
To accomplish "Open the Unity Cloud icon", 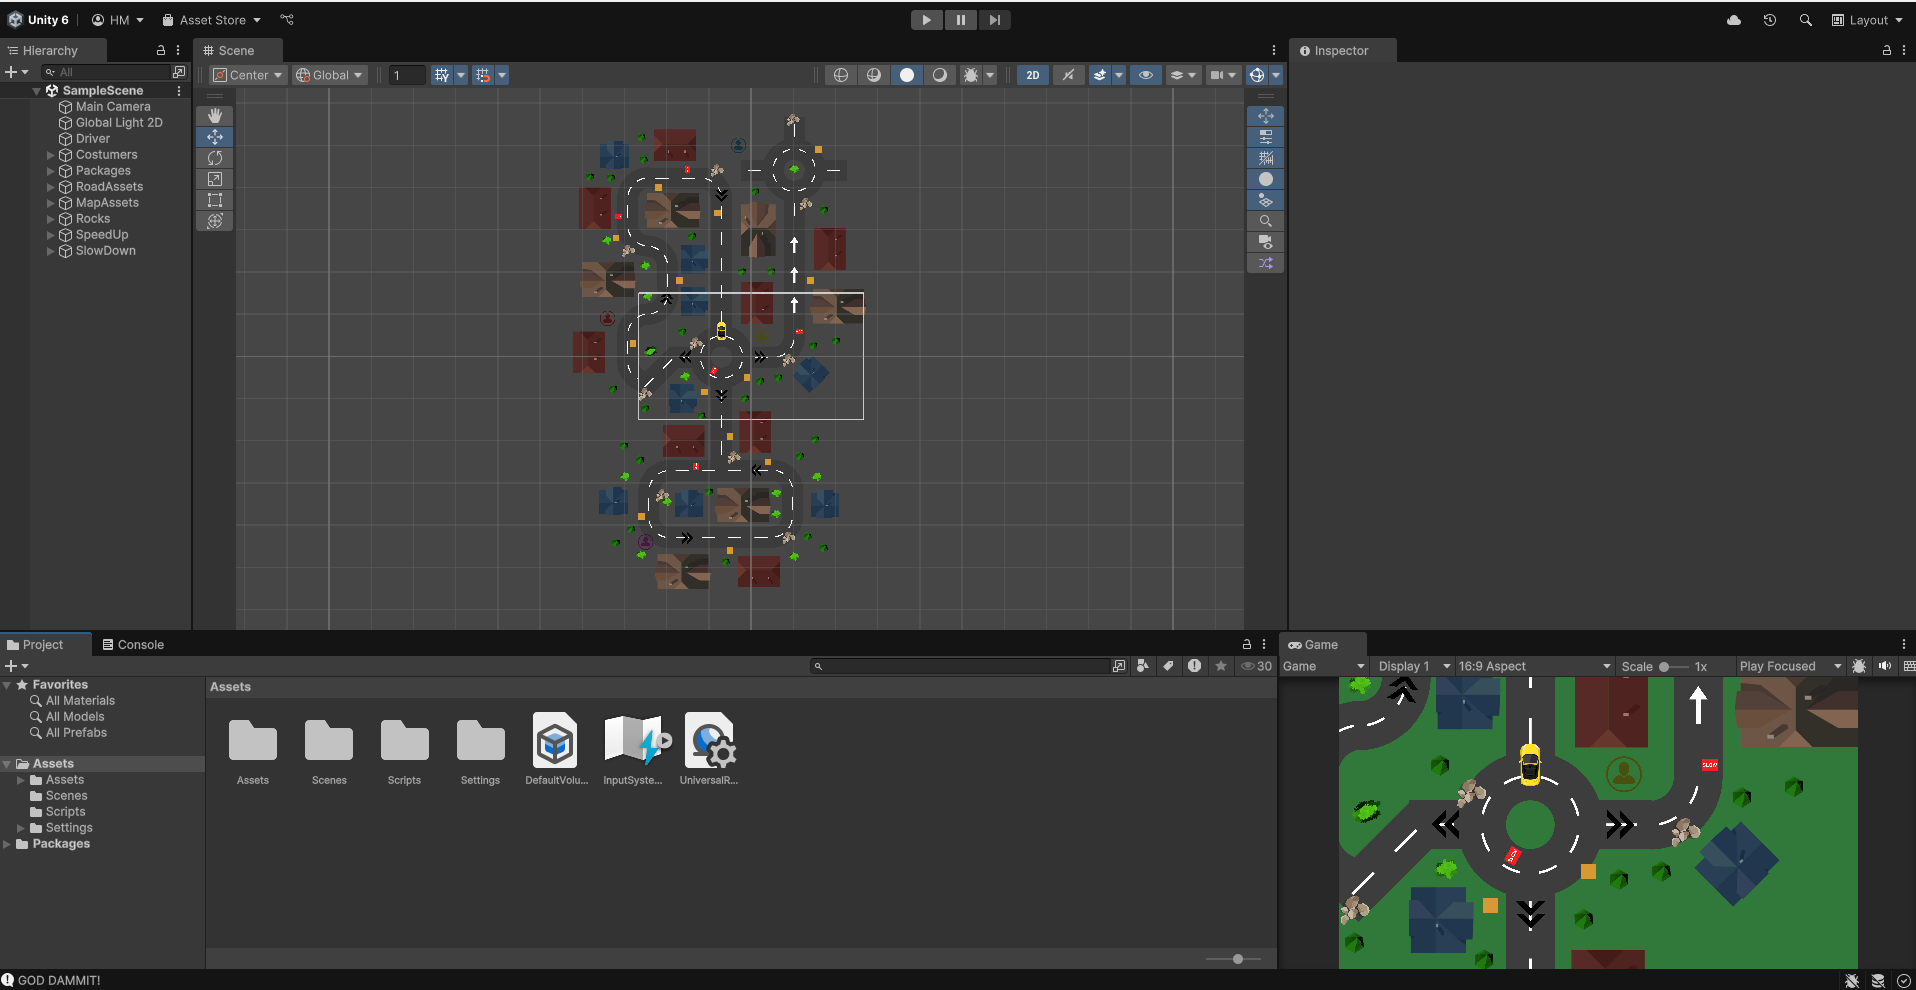I will coord(1734,20).
